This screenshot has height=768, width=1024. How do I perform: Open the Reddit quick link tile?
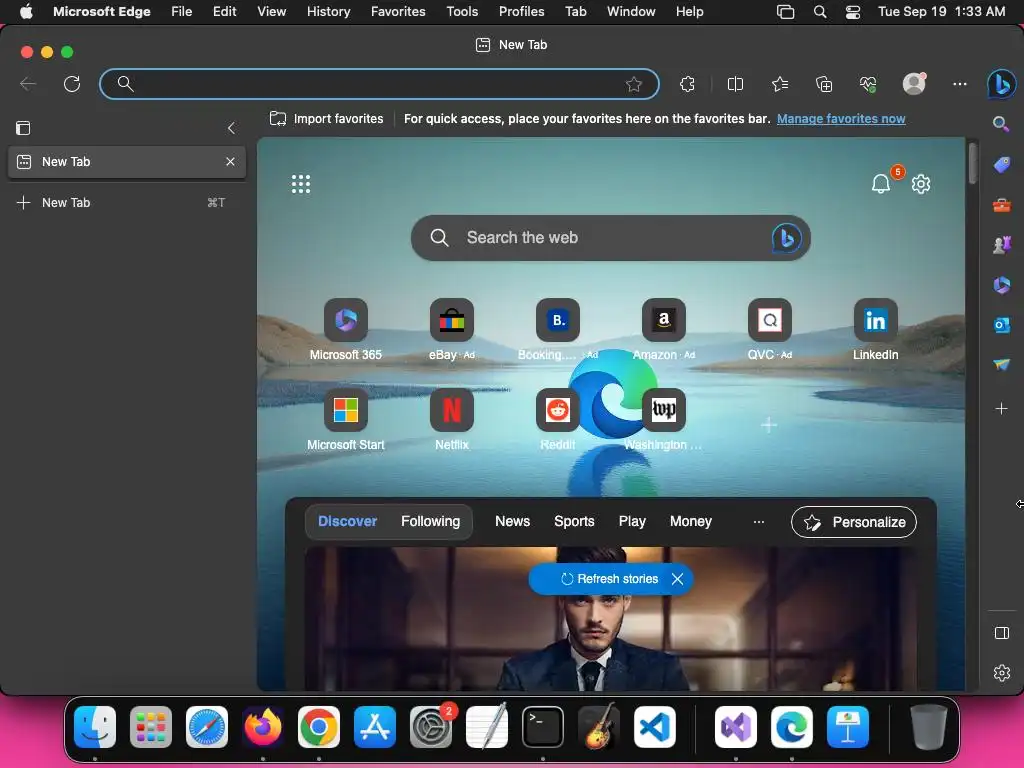[558, 410]
